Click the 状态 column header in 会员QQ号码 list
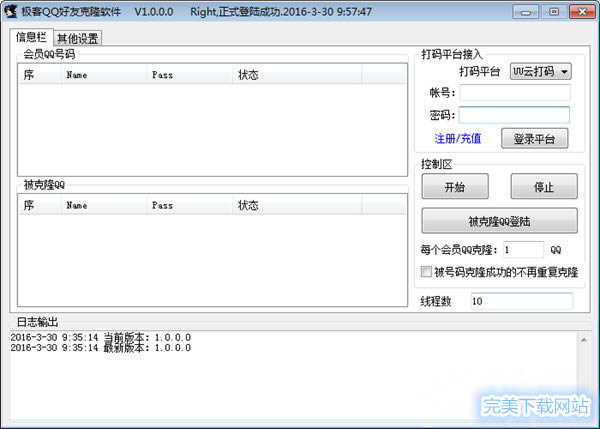 [297, 75]
